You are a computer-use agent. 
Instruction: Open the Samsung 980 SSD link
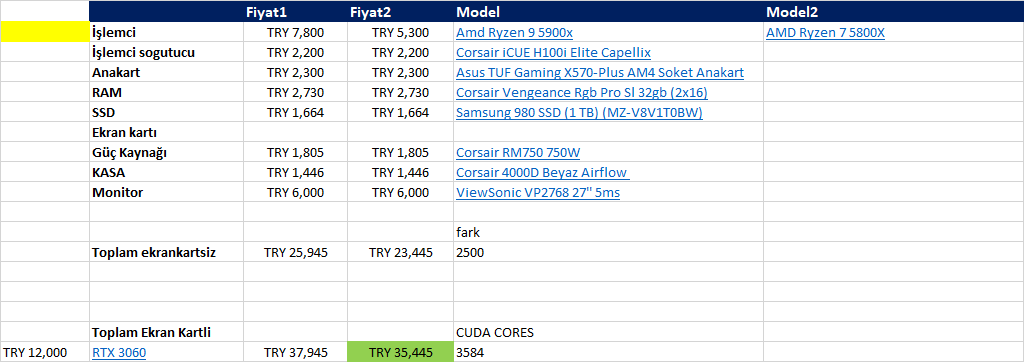pos(579,112)
